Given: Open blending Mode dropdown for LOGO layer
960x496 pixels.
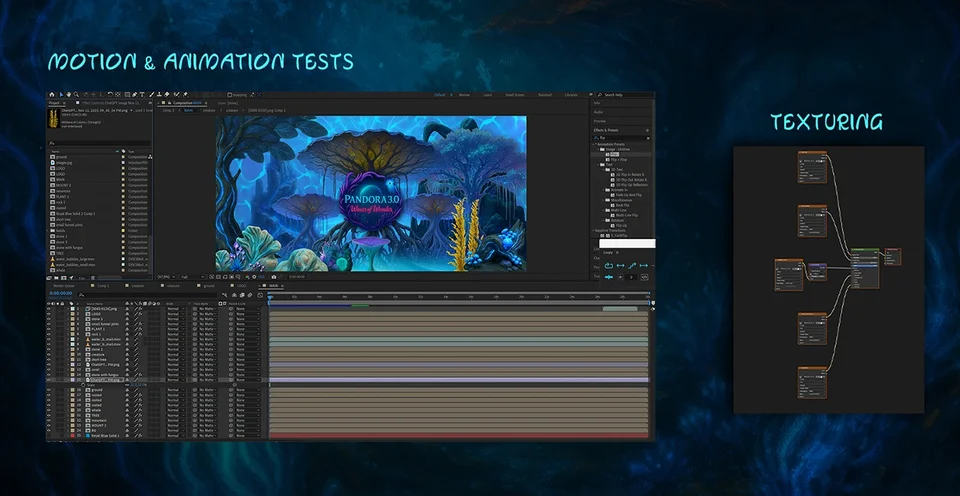Looking at the screenshot, I should coord(176,314).
